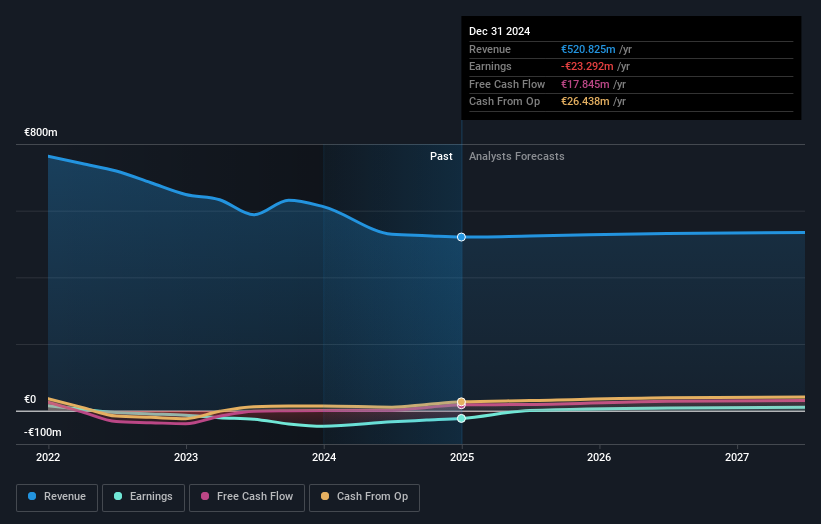Click the 2023 x-axis label
Screen dimensions: 821x524
[186, 457]
